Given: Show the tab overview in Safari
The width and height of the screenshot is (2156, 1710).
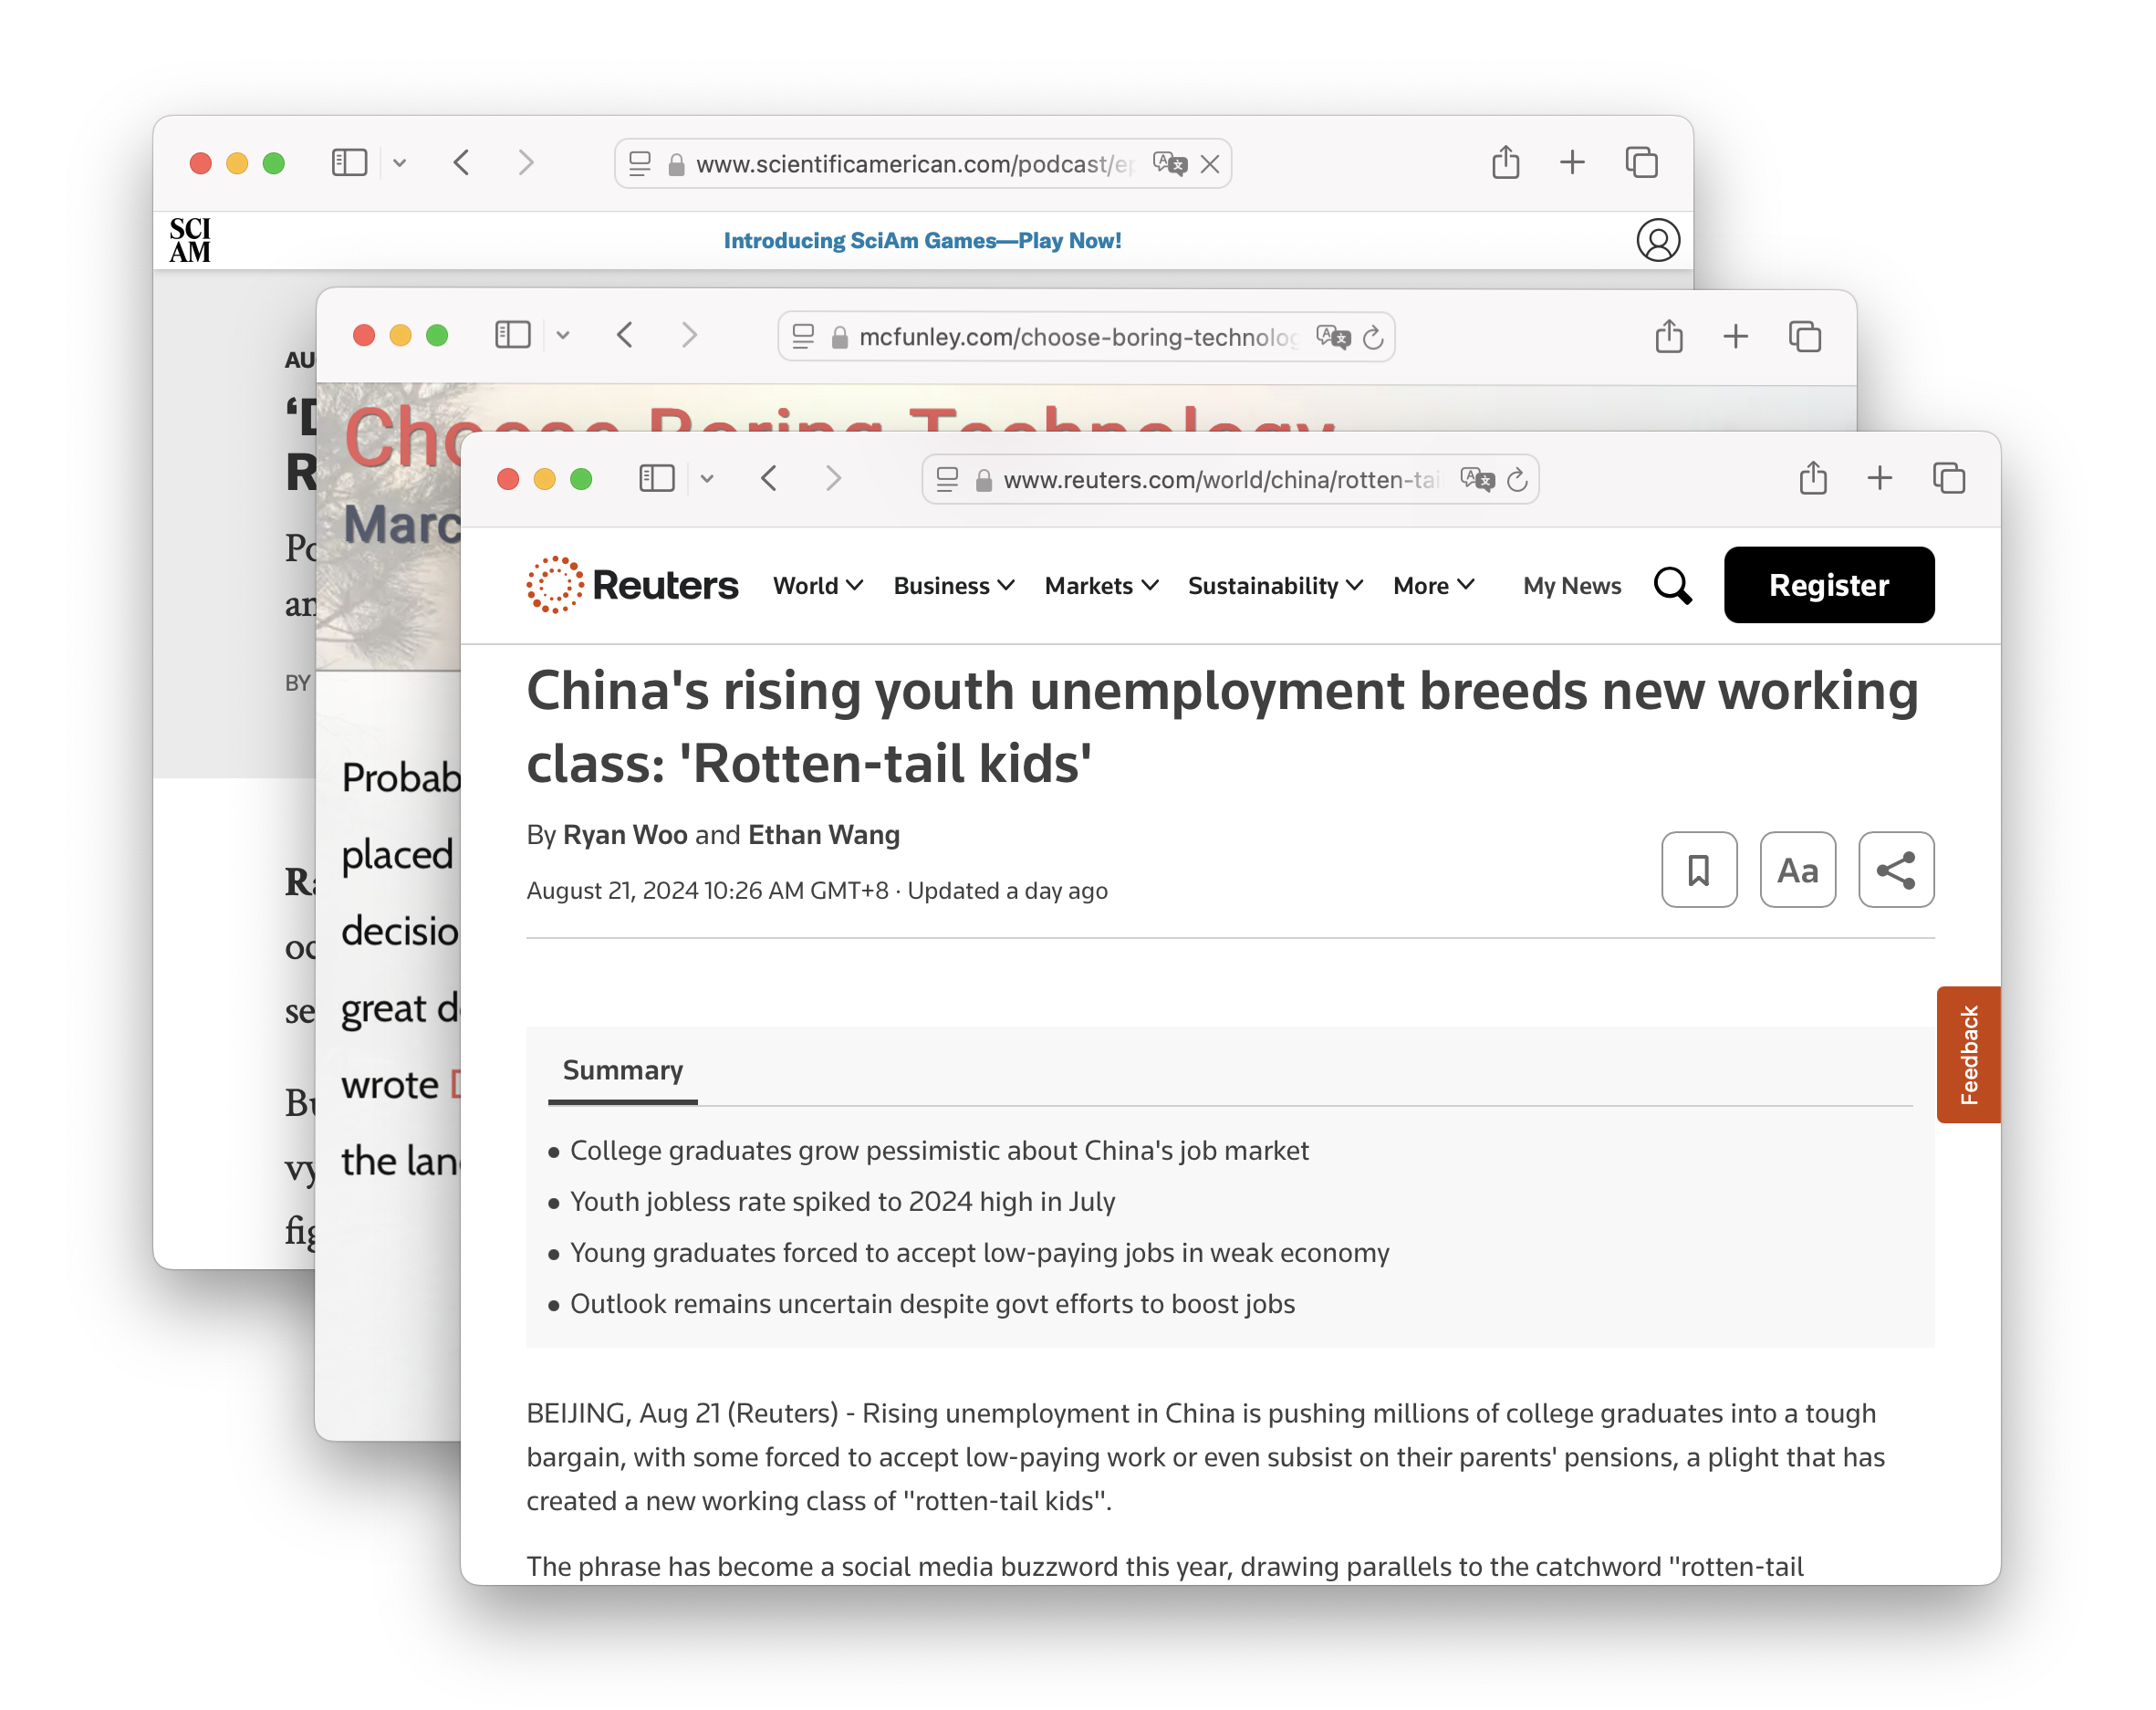Looking at the screenshot, I should [x=1948, y=479].
